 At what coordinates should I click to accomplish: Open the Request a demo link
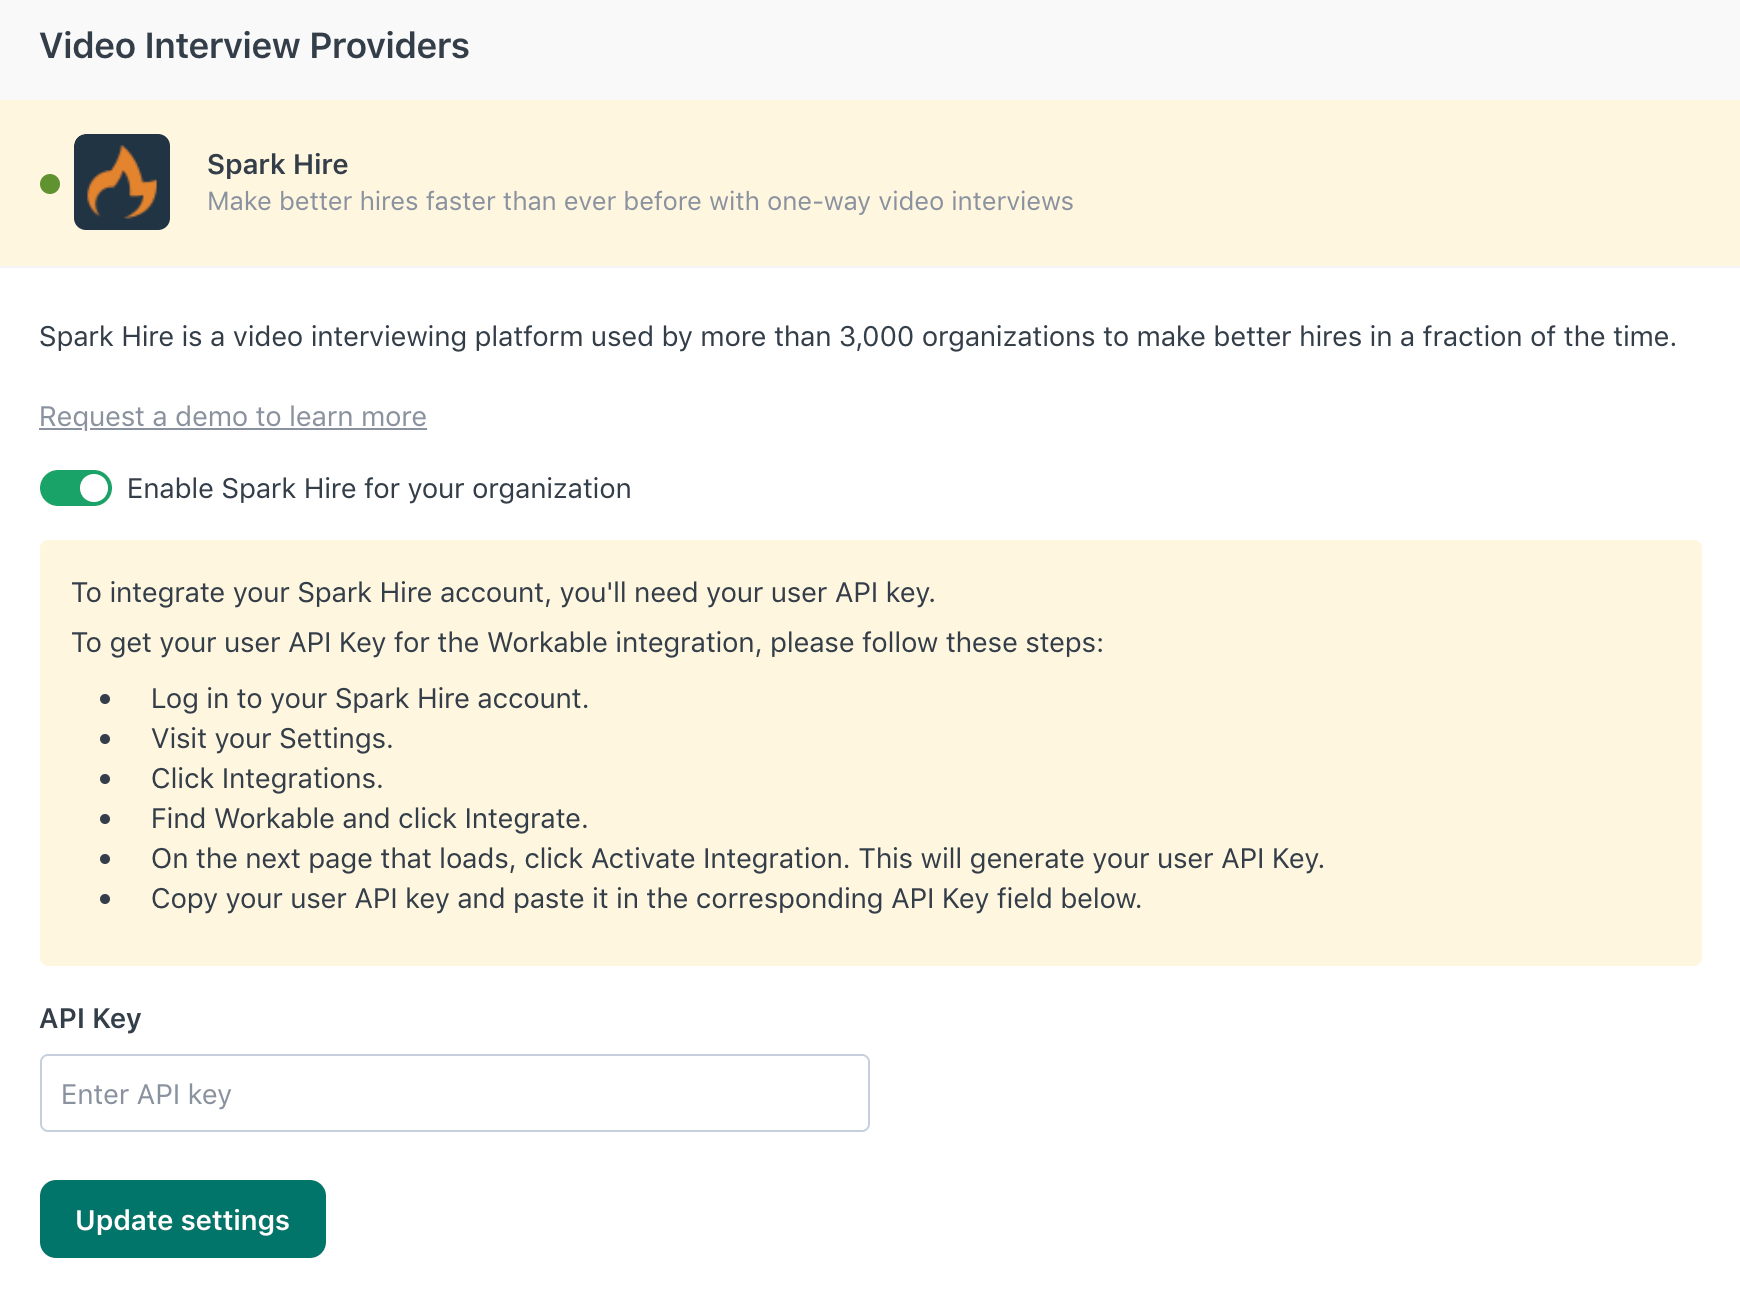point(233,416)
